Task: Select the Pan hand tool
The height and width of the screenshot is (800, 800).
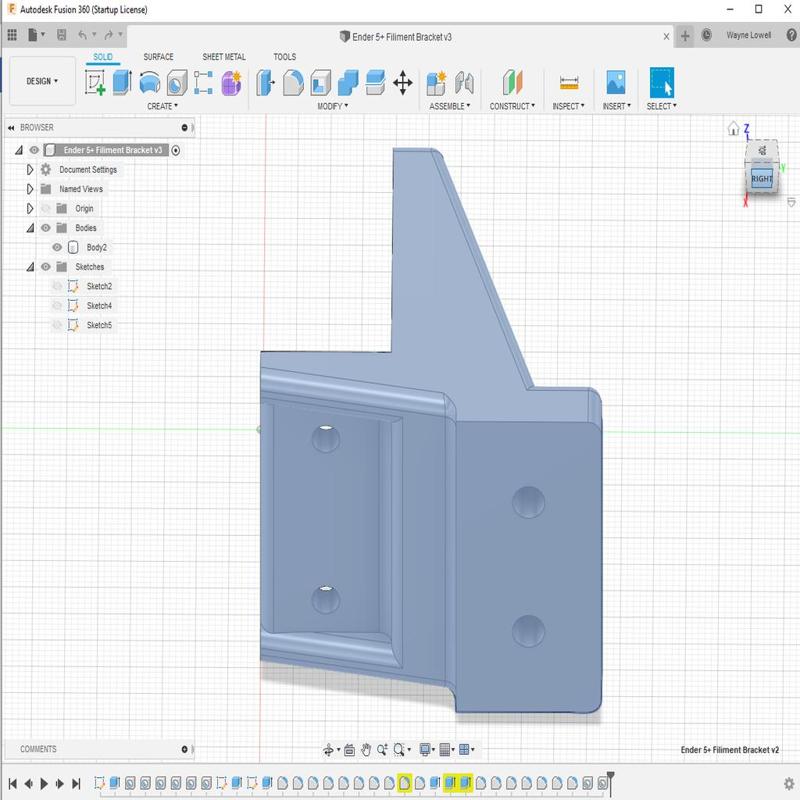Action: pyautogui.click(x=366, y=749)
